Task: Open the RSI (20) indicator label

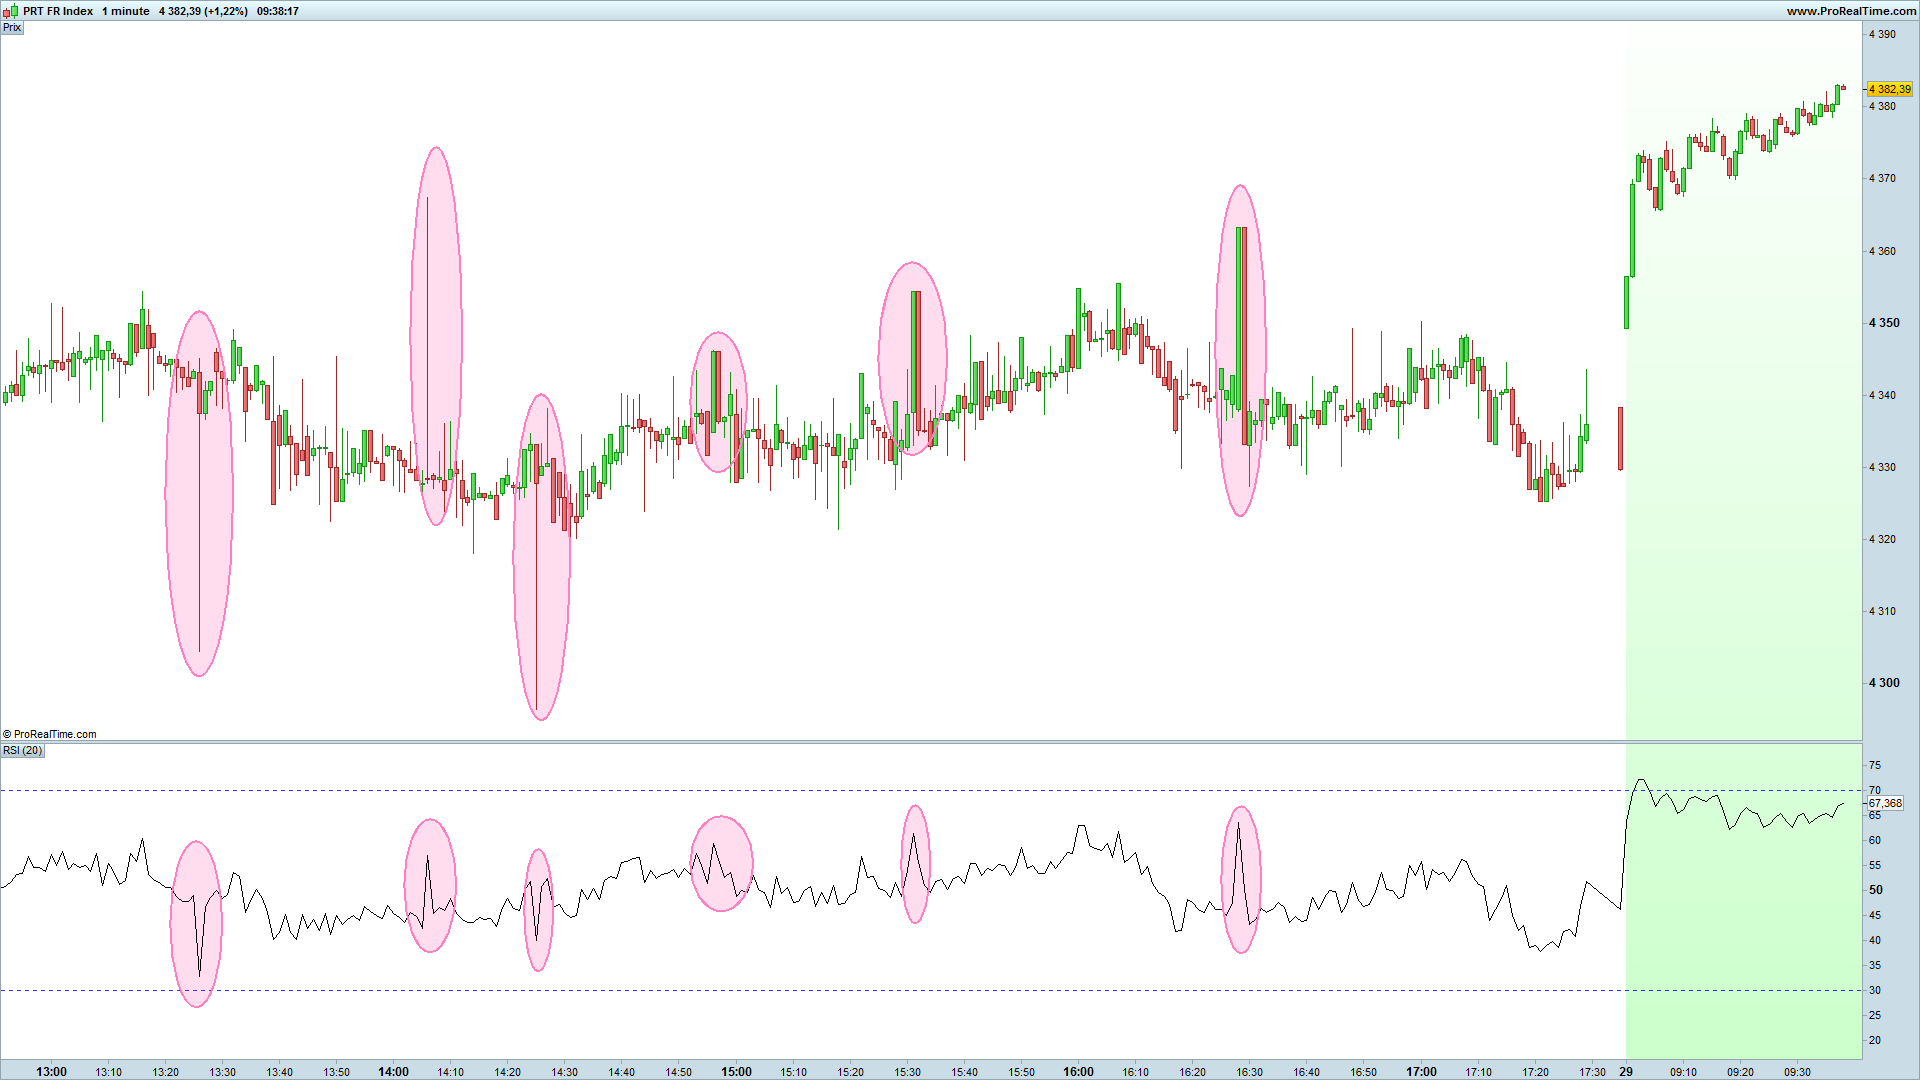Action: point(22,750)
